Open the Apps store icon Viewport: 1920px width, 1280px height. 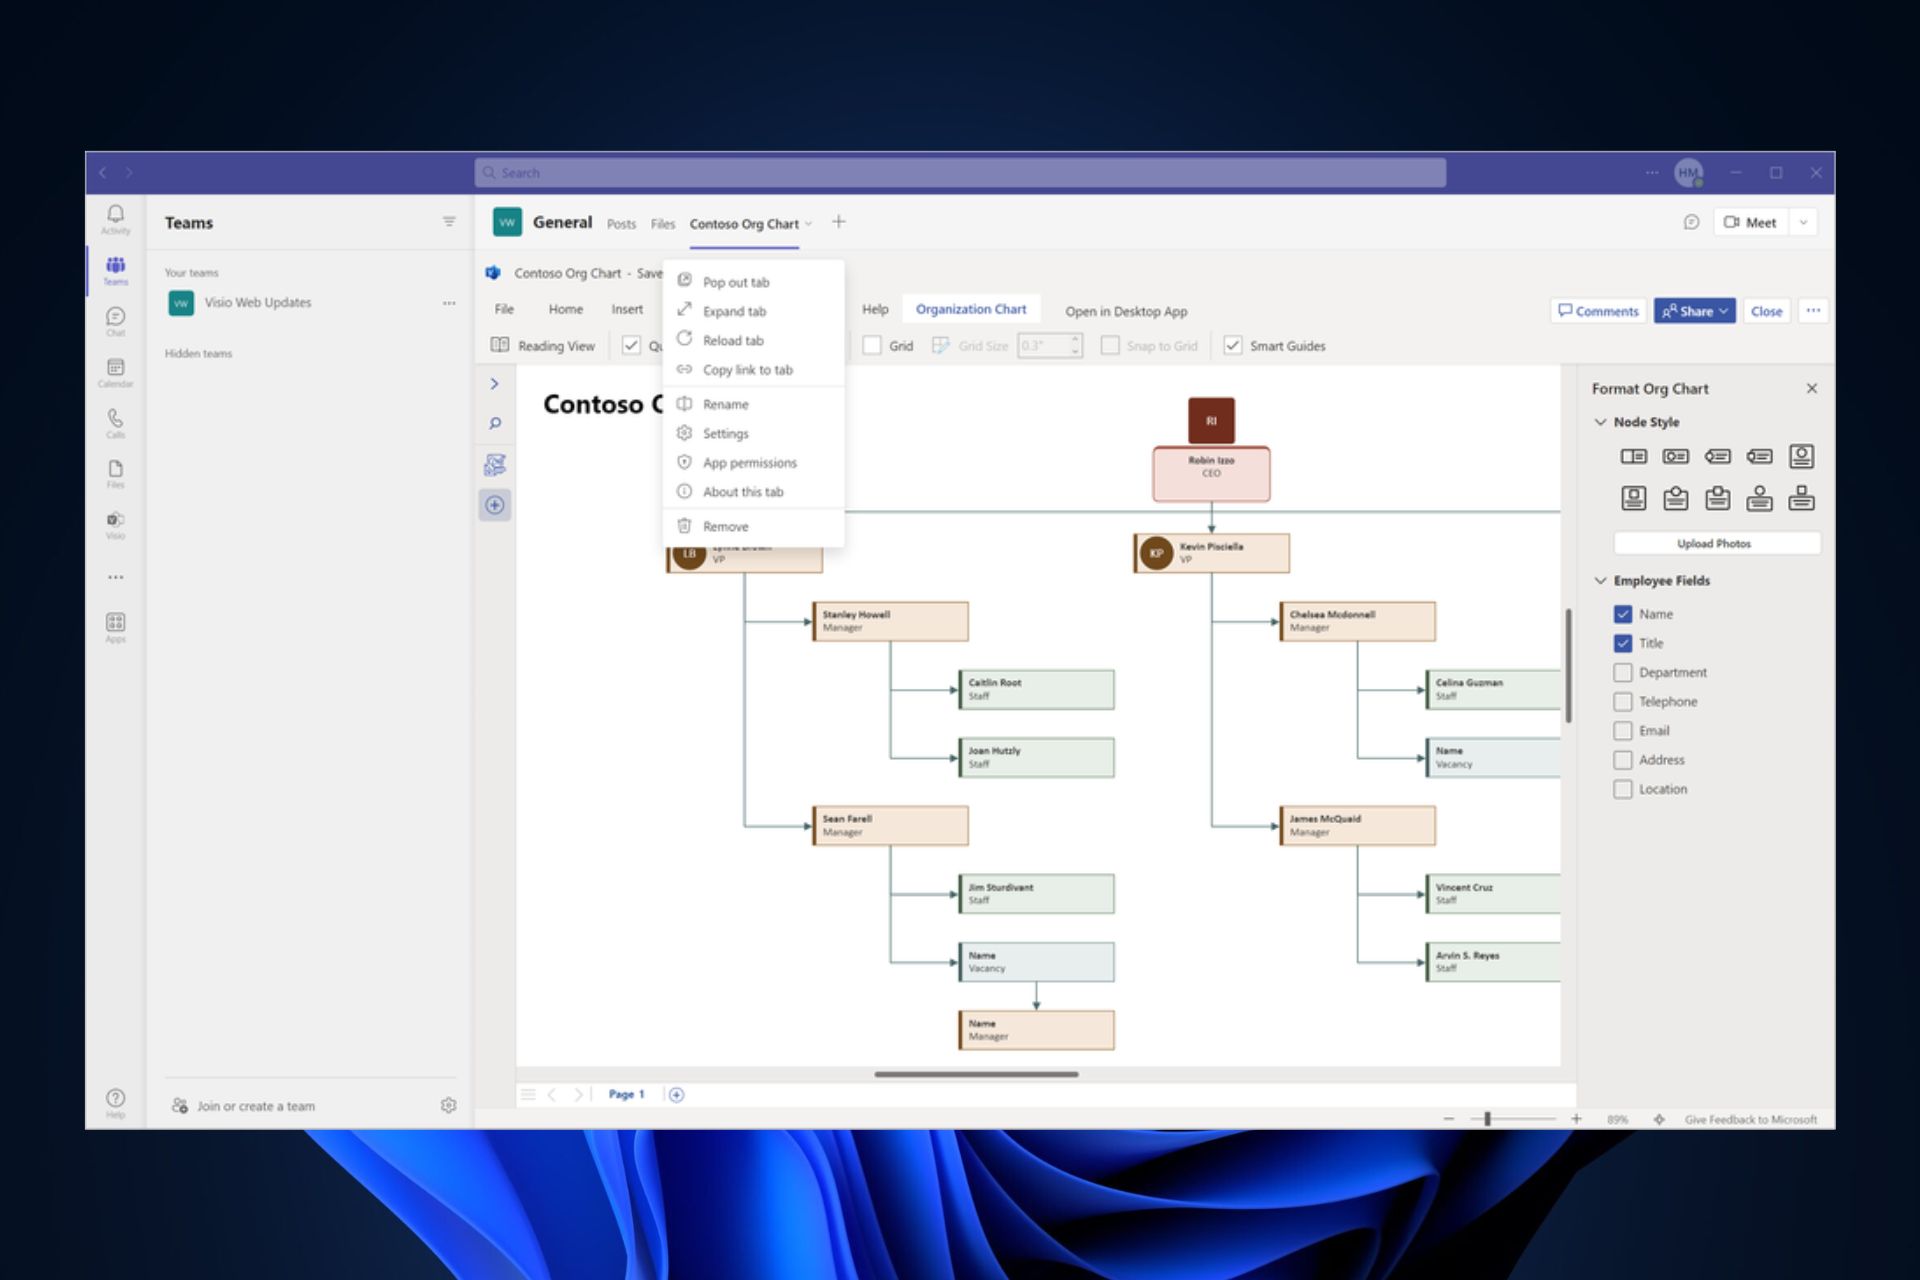coord(116,627)
